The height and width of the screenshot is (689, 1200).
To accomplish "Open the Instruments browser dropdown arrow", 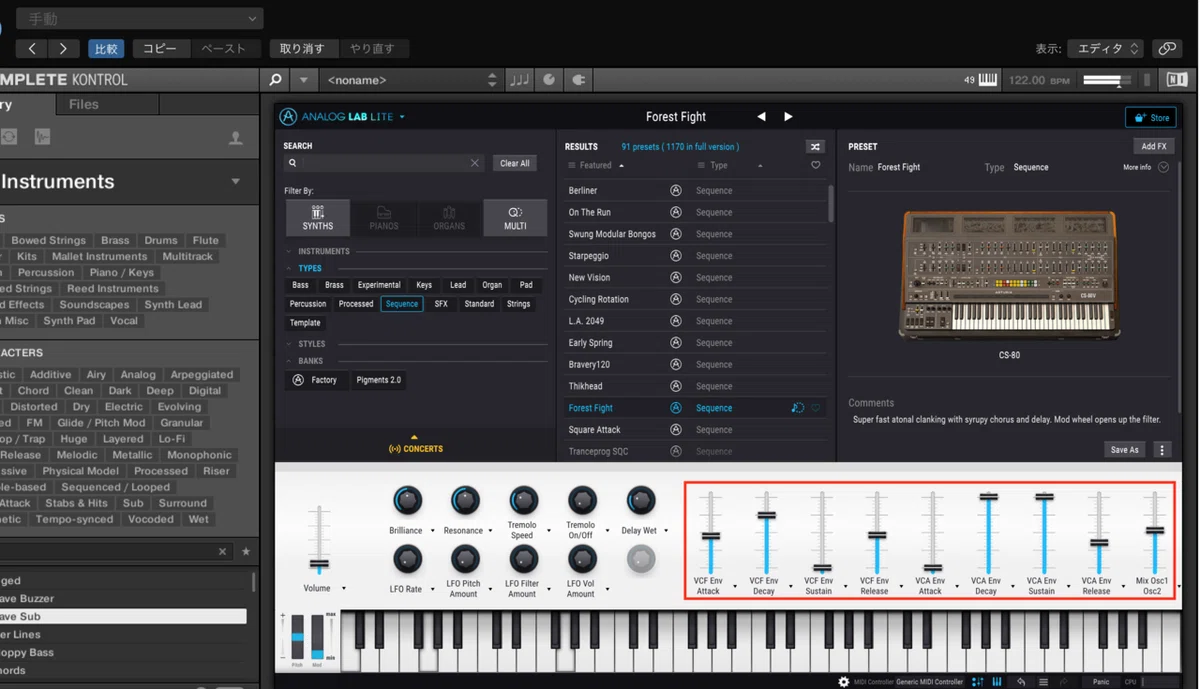I will (x=236, y=181).
